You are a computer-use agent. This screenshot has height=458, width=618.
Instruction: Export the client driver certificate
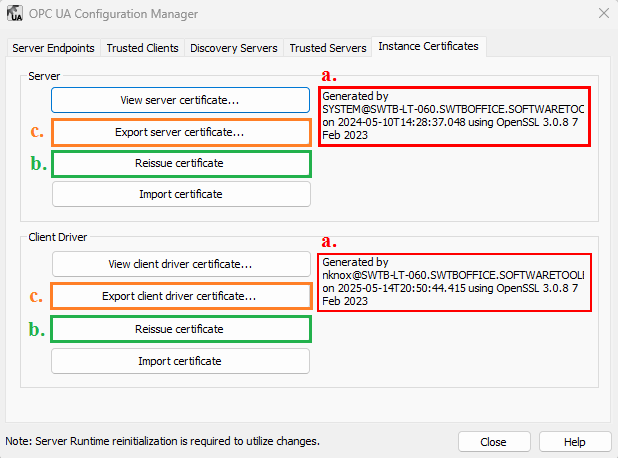point(180,296)
